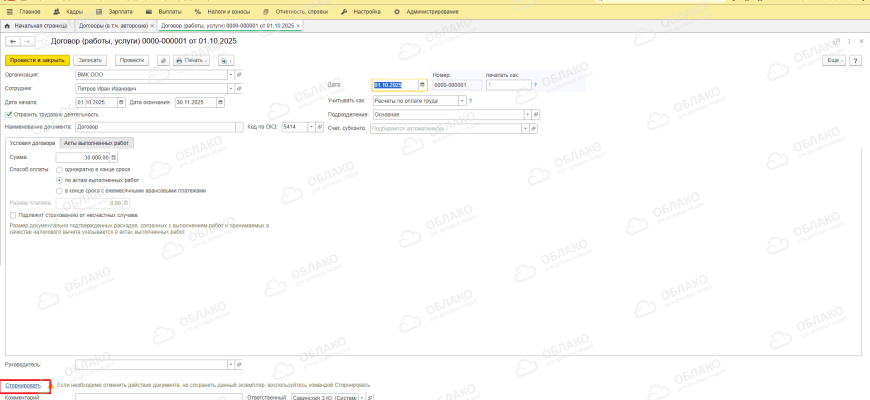Click the back navigation arrow
The height and width of the screenshot is (400, 870).
click(13, 41)
